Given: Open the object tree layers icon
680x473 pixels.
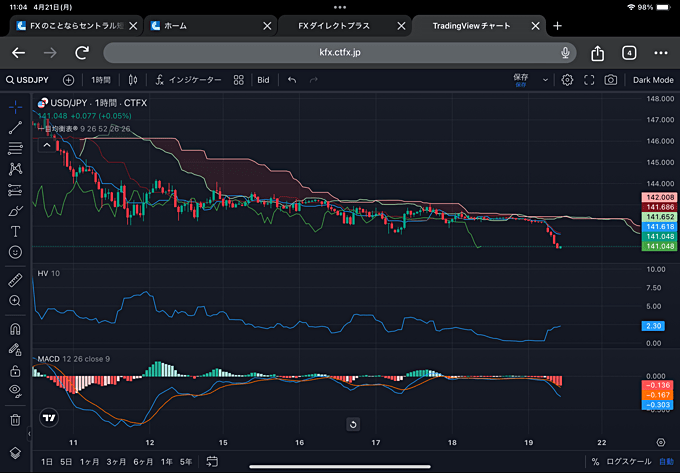Looking at the screenshot, I should (x=15, y=453).
